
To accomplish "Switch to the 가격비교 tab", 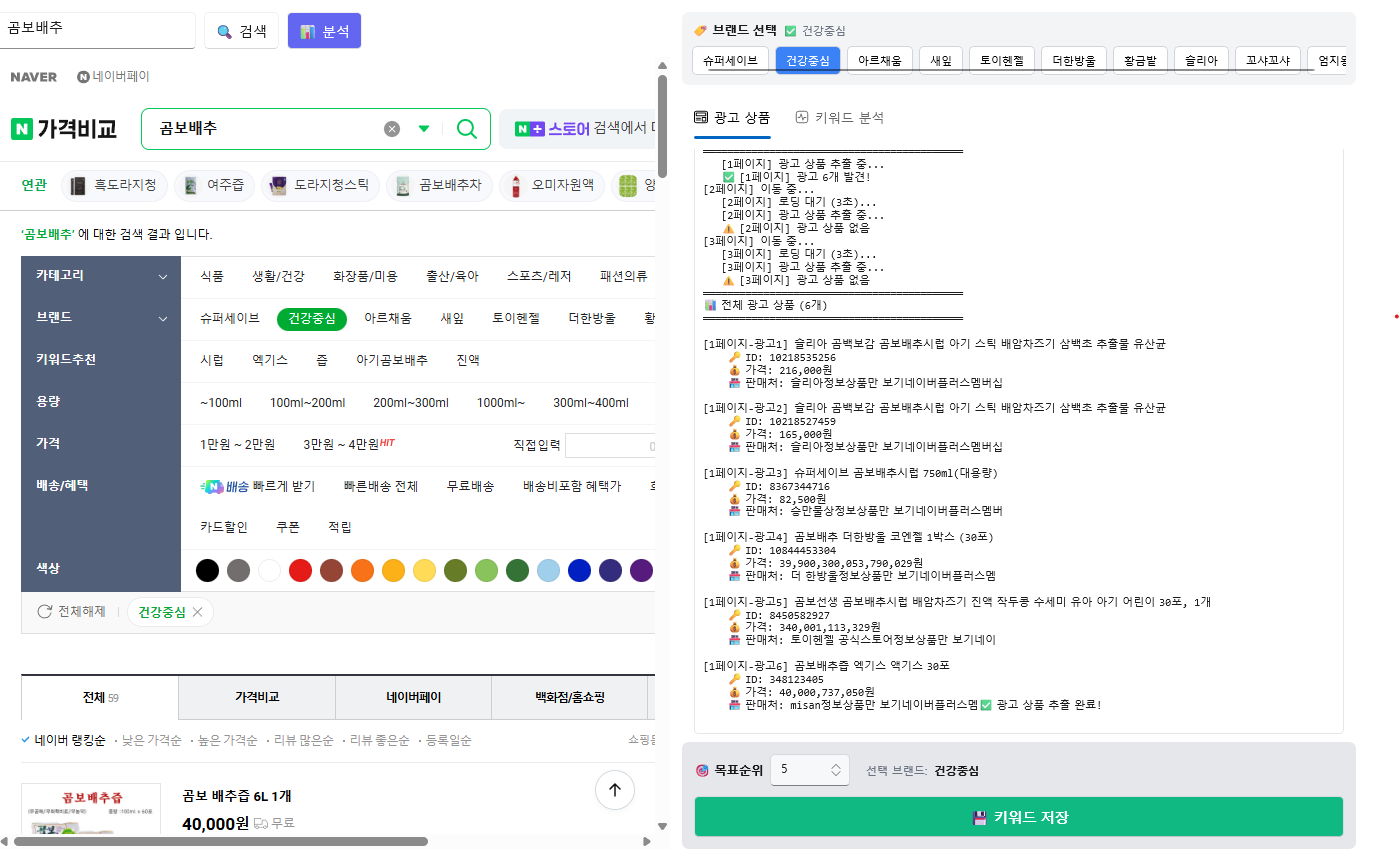I will 256,696.
